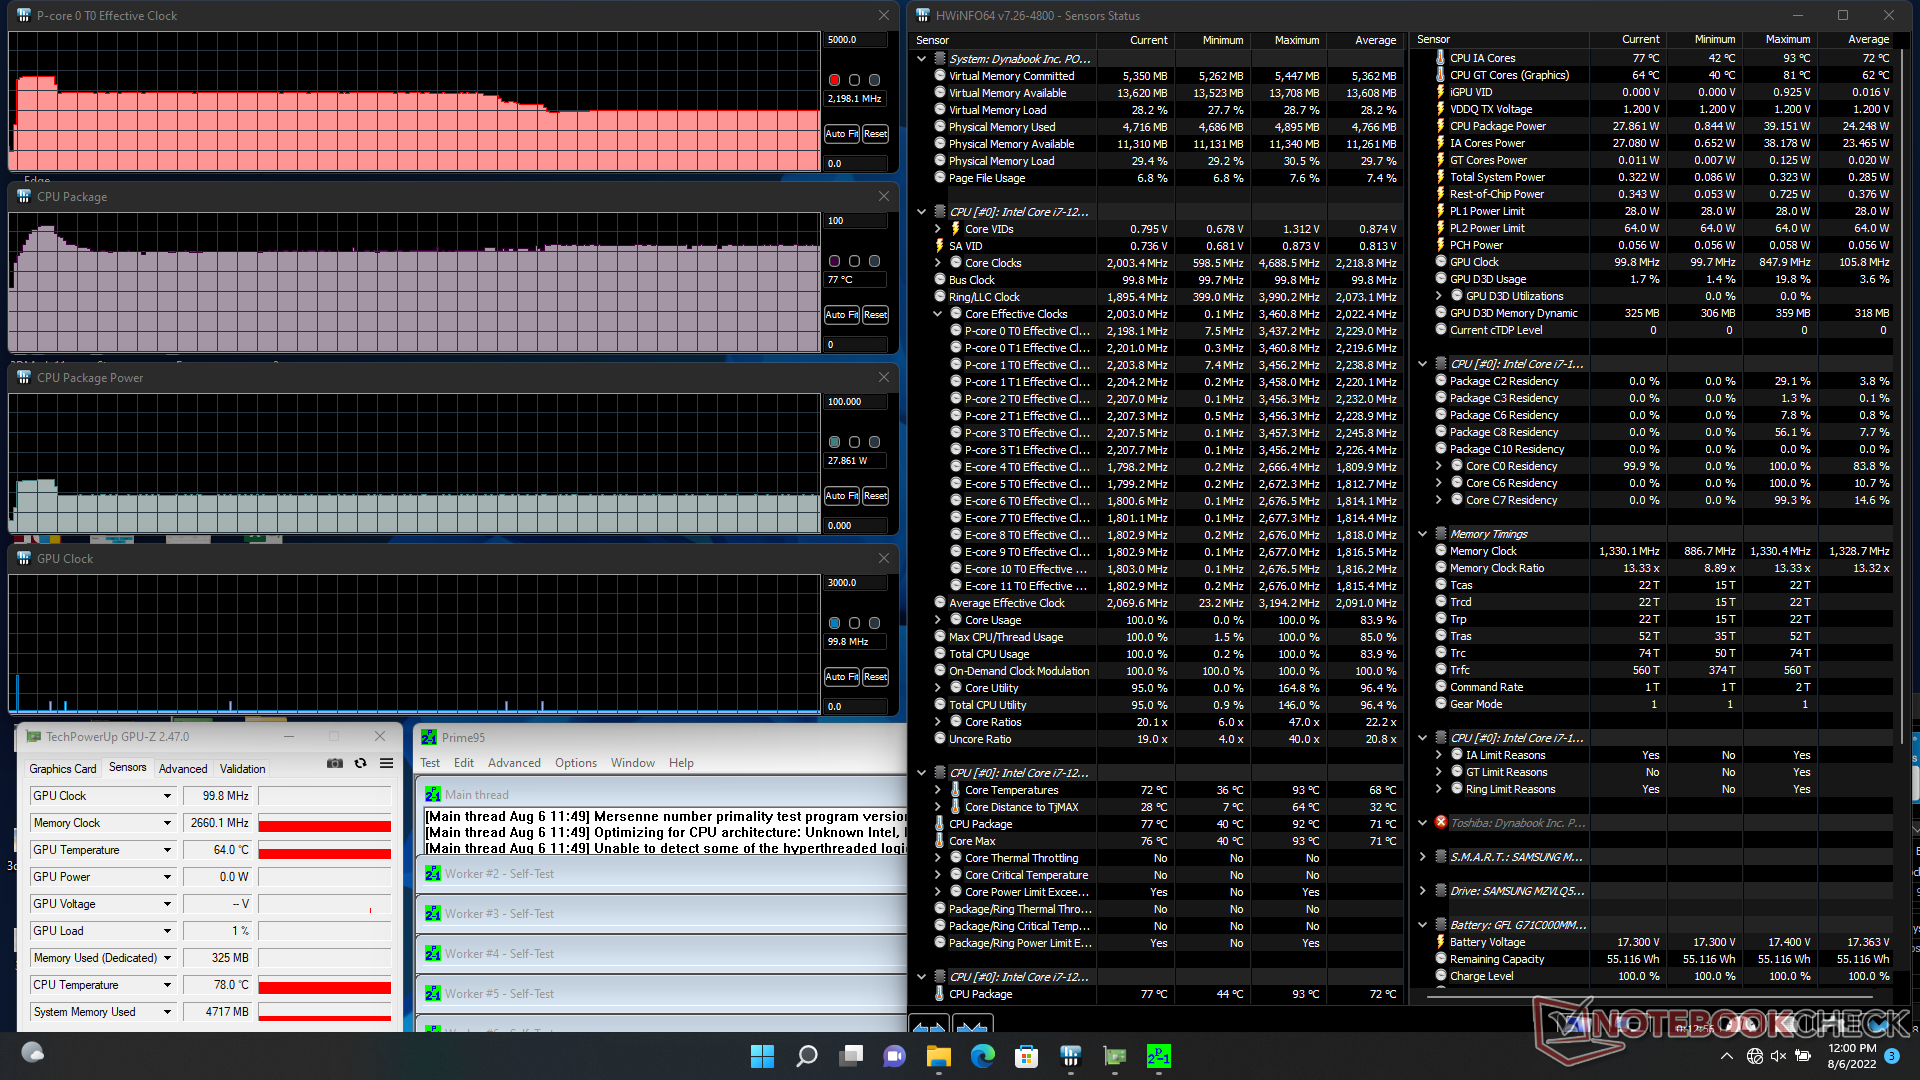This screenshot has height=1080, width=1920.
Task: Switch to GPU-Z Graphics Card tab
Action: click(63, 769)
